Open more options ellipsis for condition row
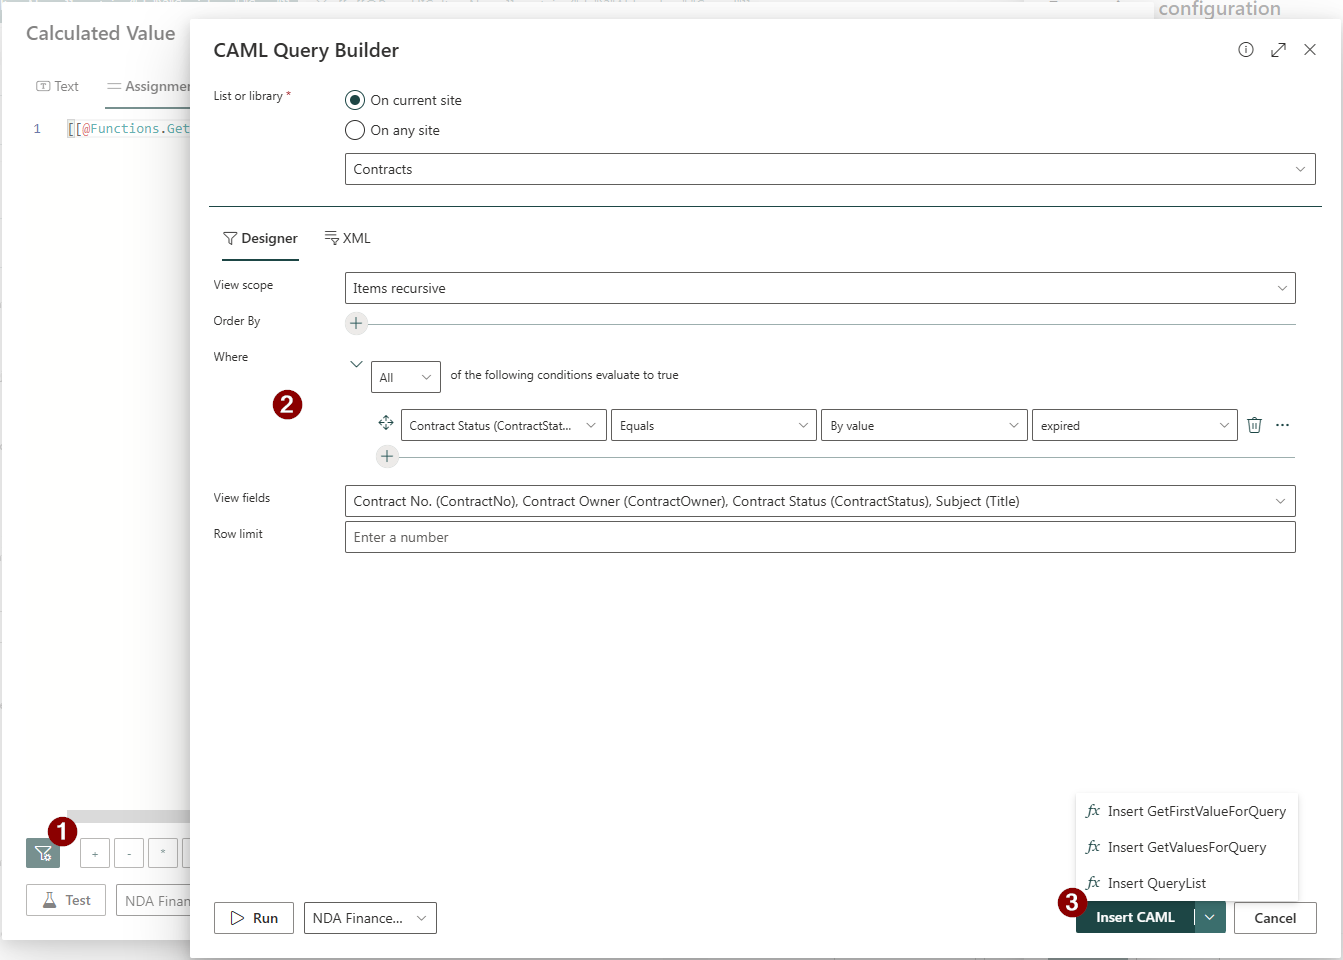 (1282, 425)
